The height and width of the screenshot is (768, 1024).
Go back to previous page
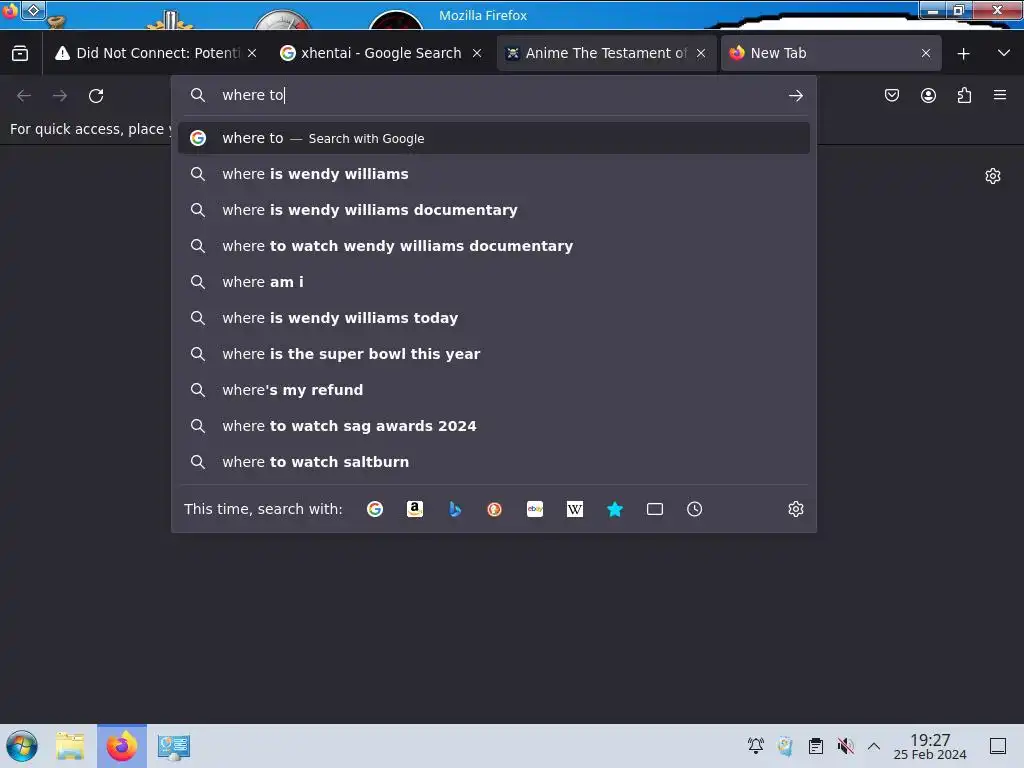click(24, 95)
